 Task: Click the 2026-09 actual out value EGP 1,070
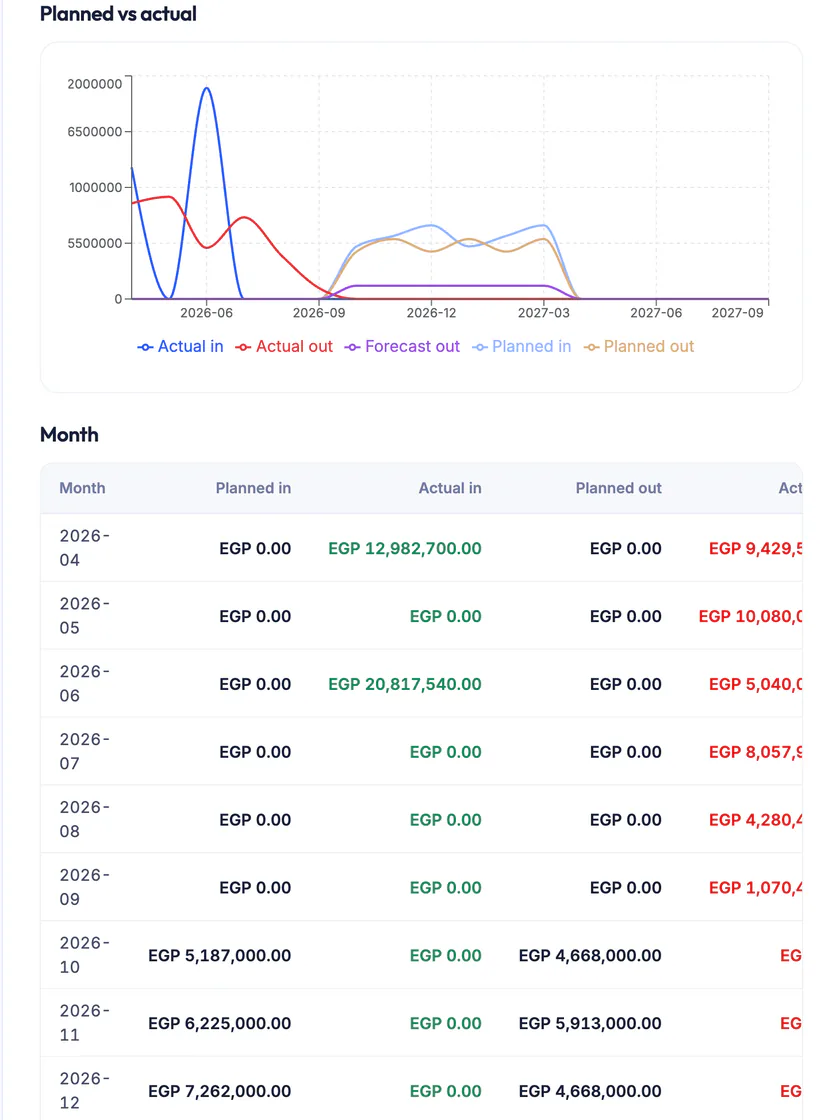pyautogui.click(x=756, y=888)
